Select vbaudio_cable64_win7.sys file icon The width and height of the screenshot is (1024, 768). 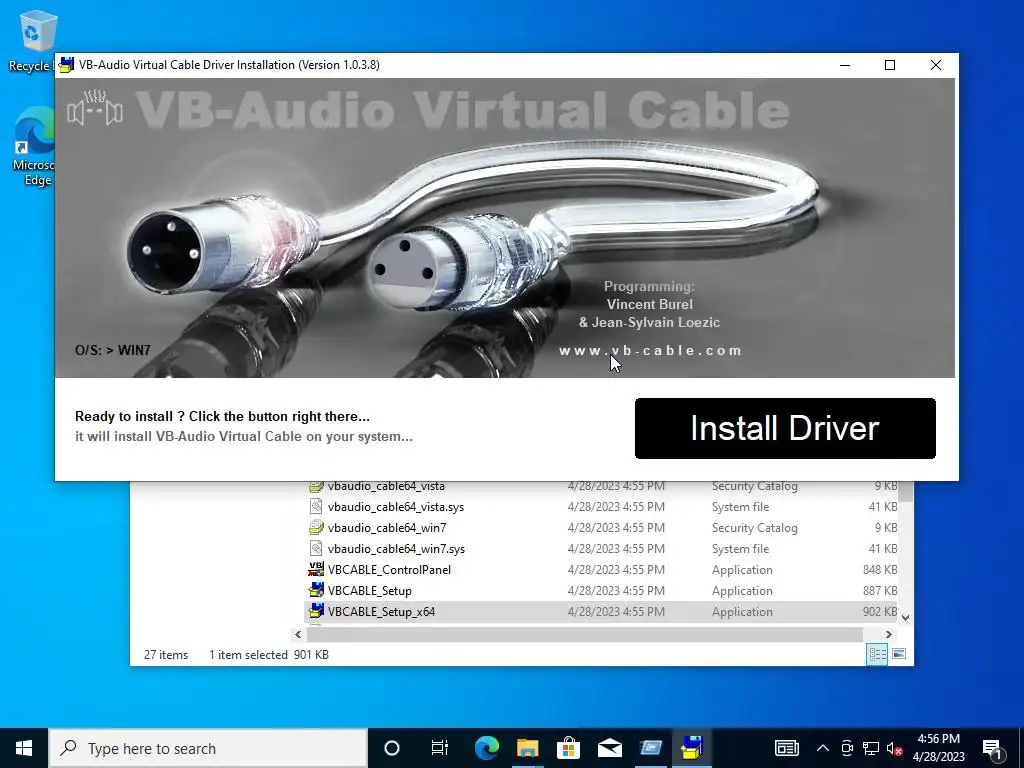pos(316,549)
